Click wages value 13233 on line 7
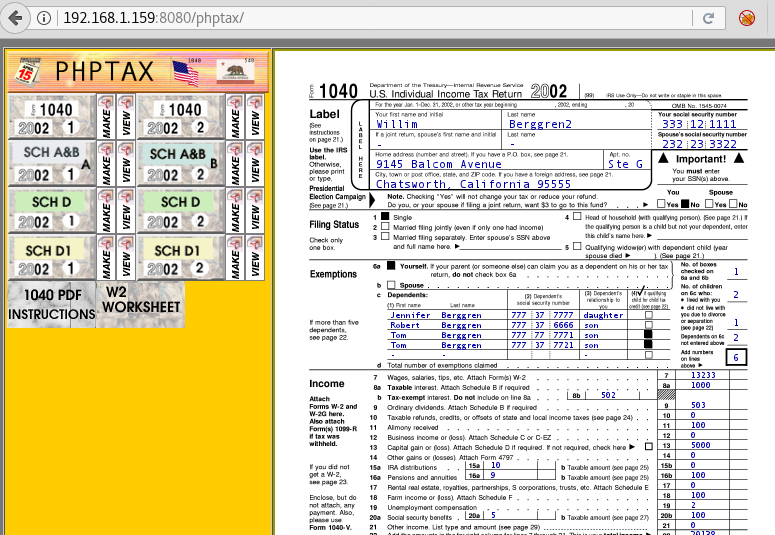 703,375
